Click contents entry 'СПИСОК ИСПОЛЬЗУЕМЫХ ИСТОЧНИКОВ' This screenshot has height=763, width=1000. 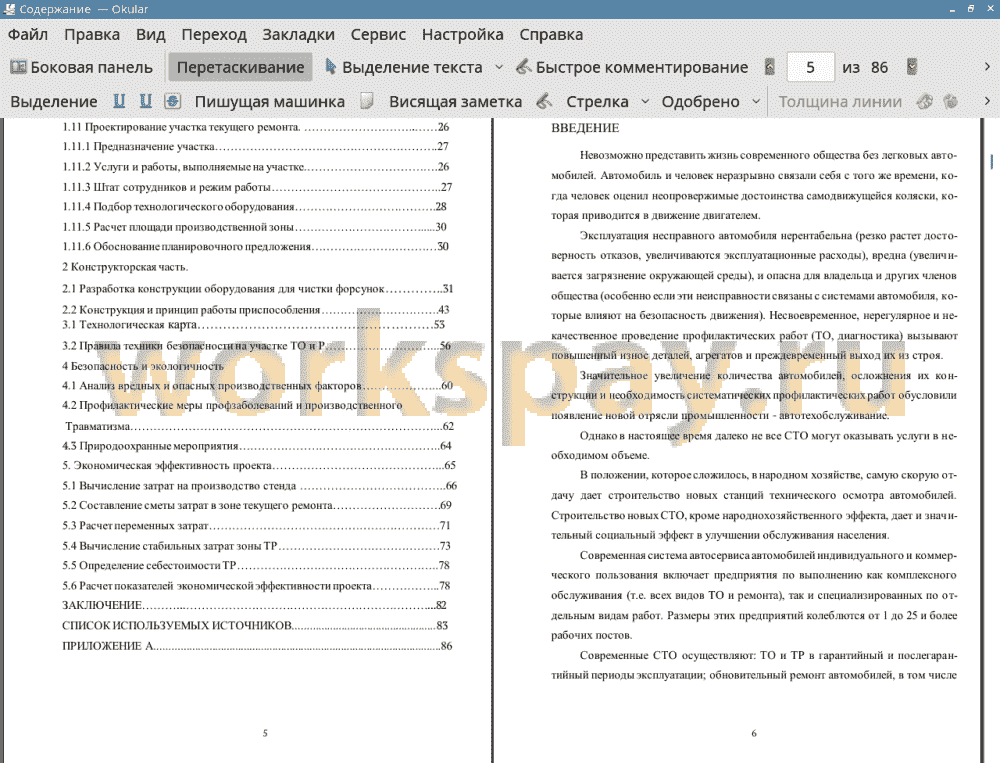[255, 626]
